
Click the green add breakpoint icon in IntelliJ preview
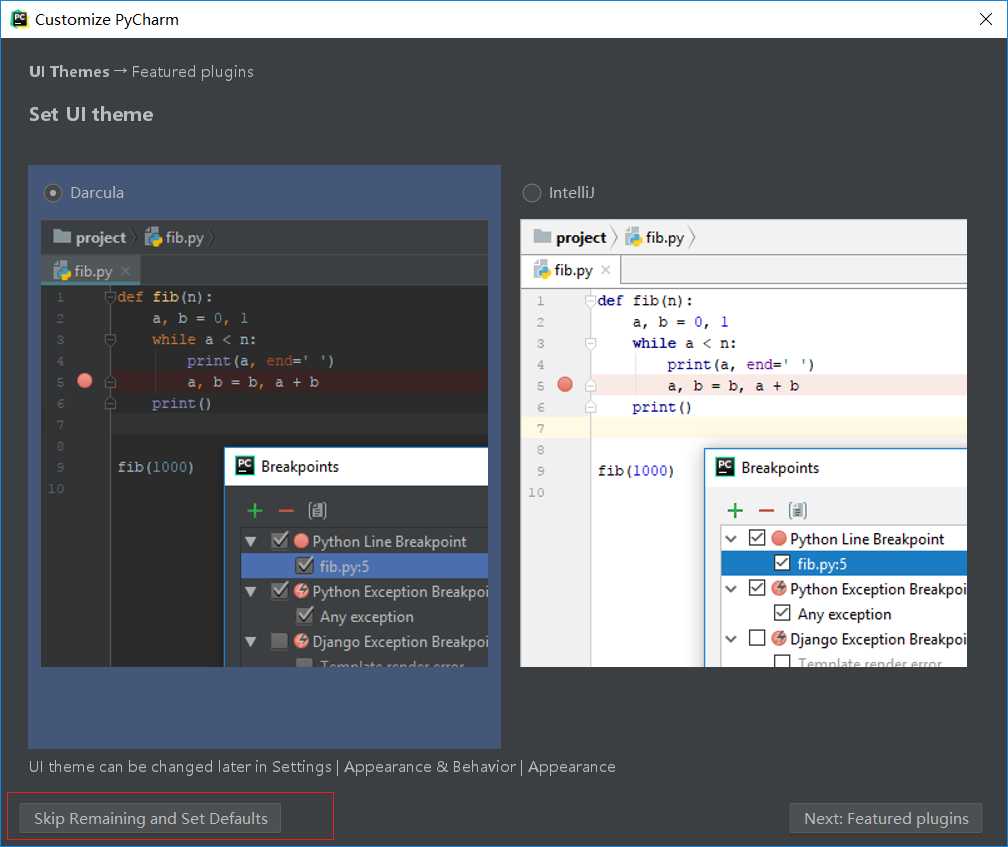(x=735, y=510)
